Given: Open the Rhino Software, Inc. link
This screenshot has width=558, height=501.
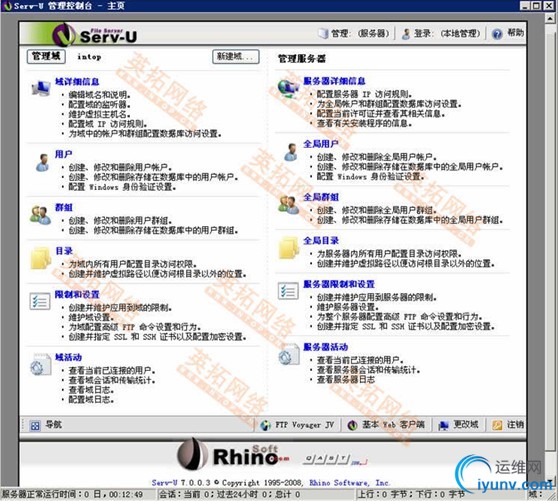Looking at the screenshot, I should click(x=349, y=483).
